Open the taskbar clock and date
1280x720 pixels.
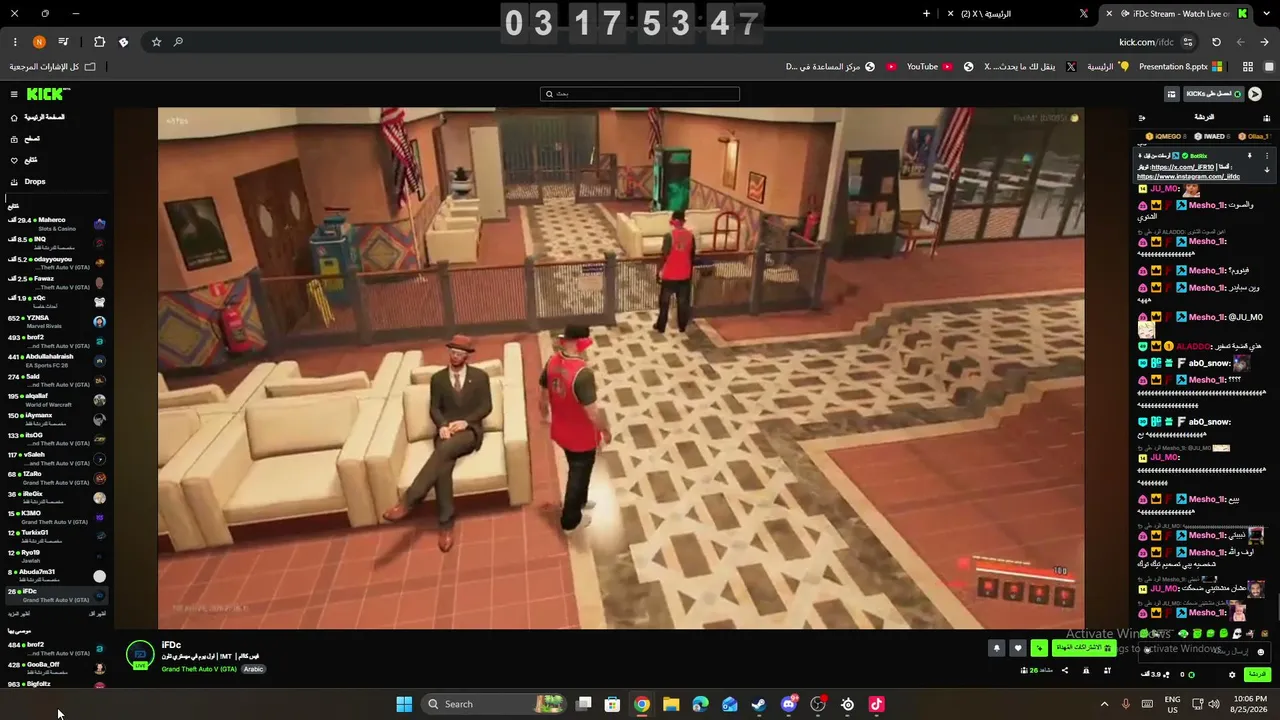click(x=1250, y=704)
